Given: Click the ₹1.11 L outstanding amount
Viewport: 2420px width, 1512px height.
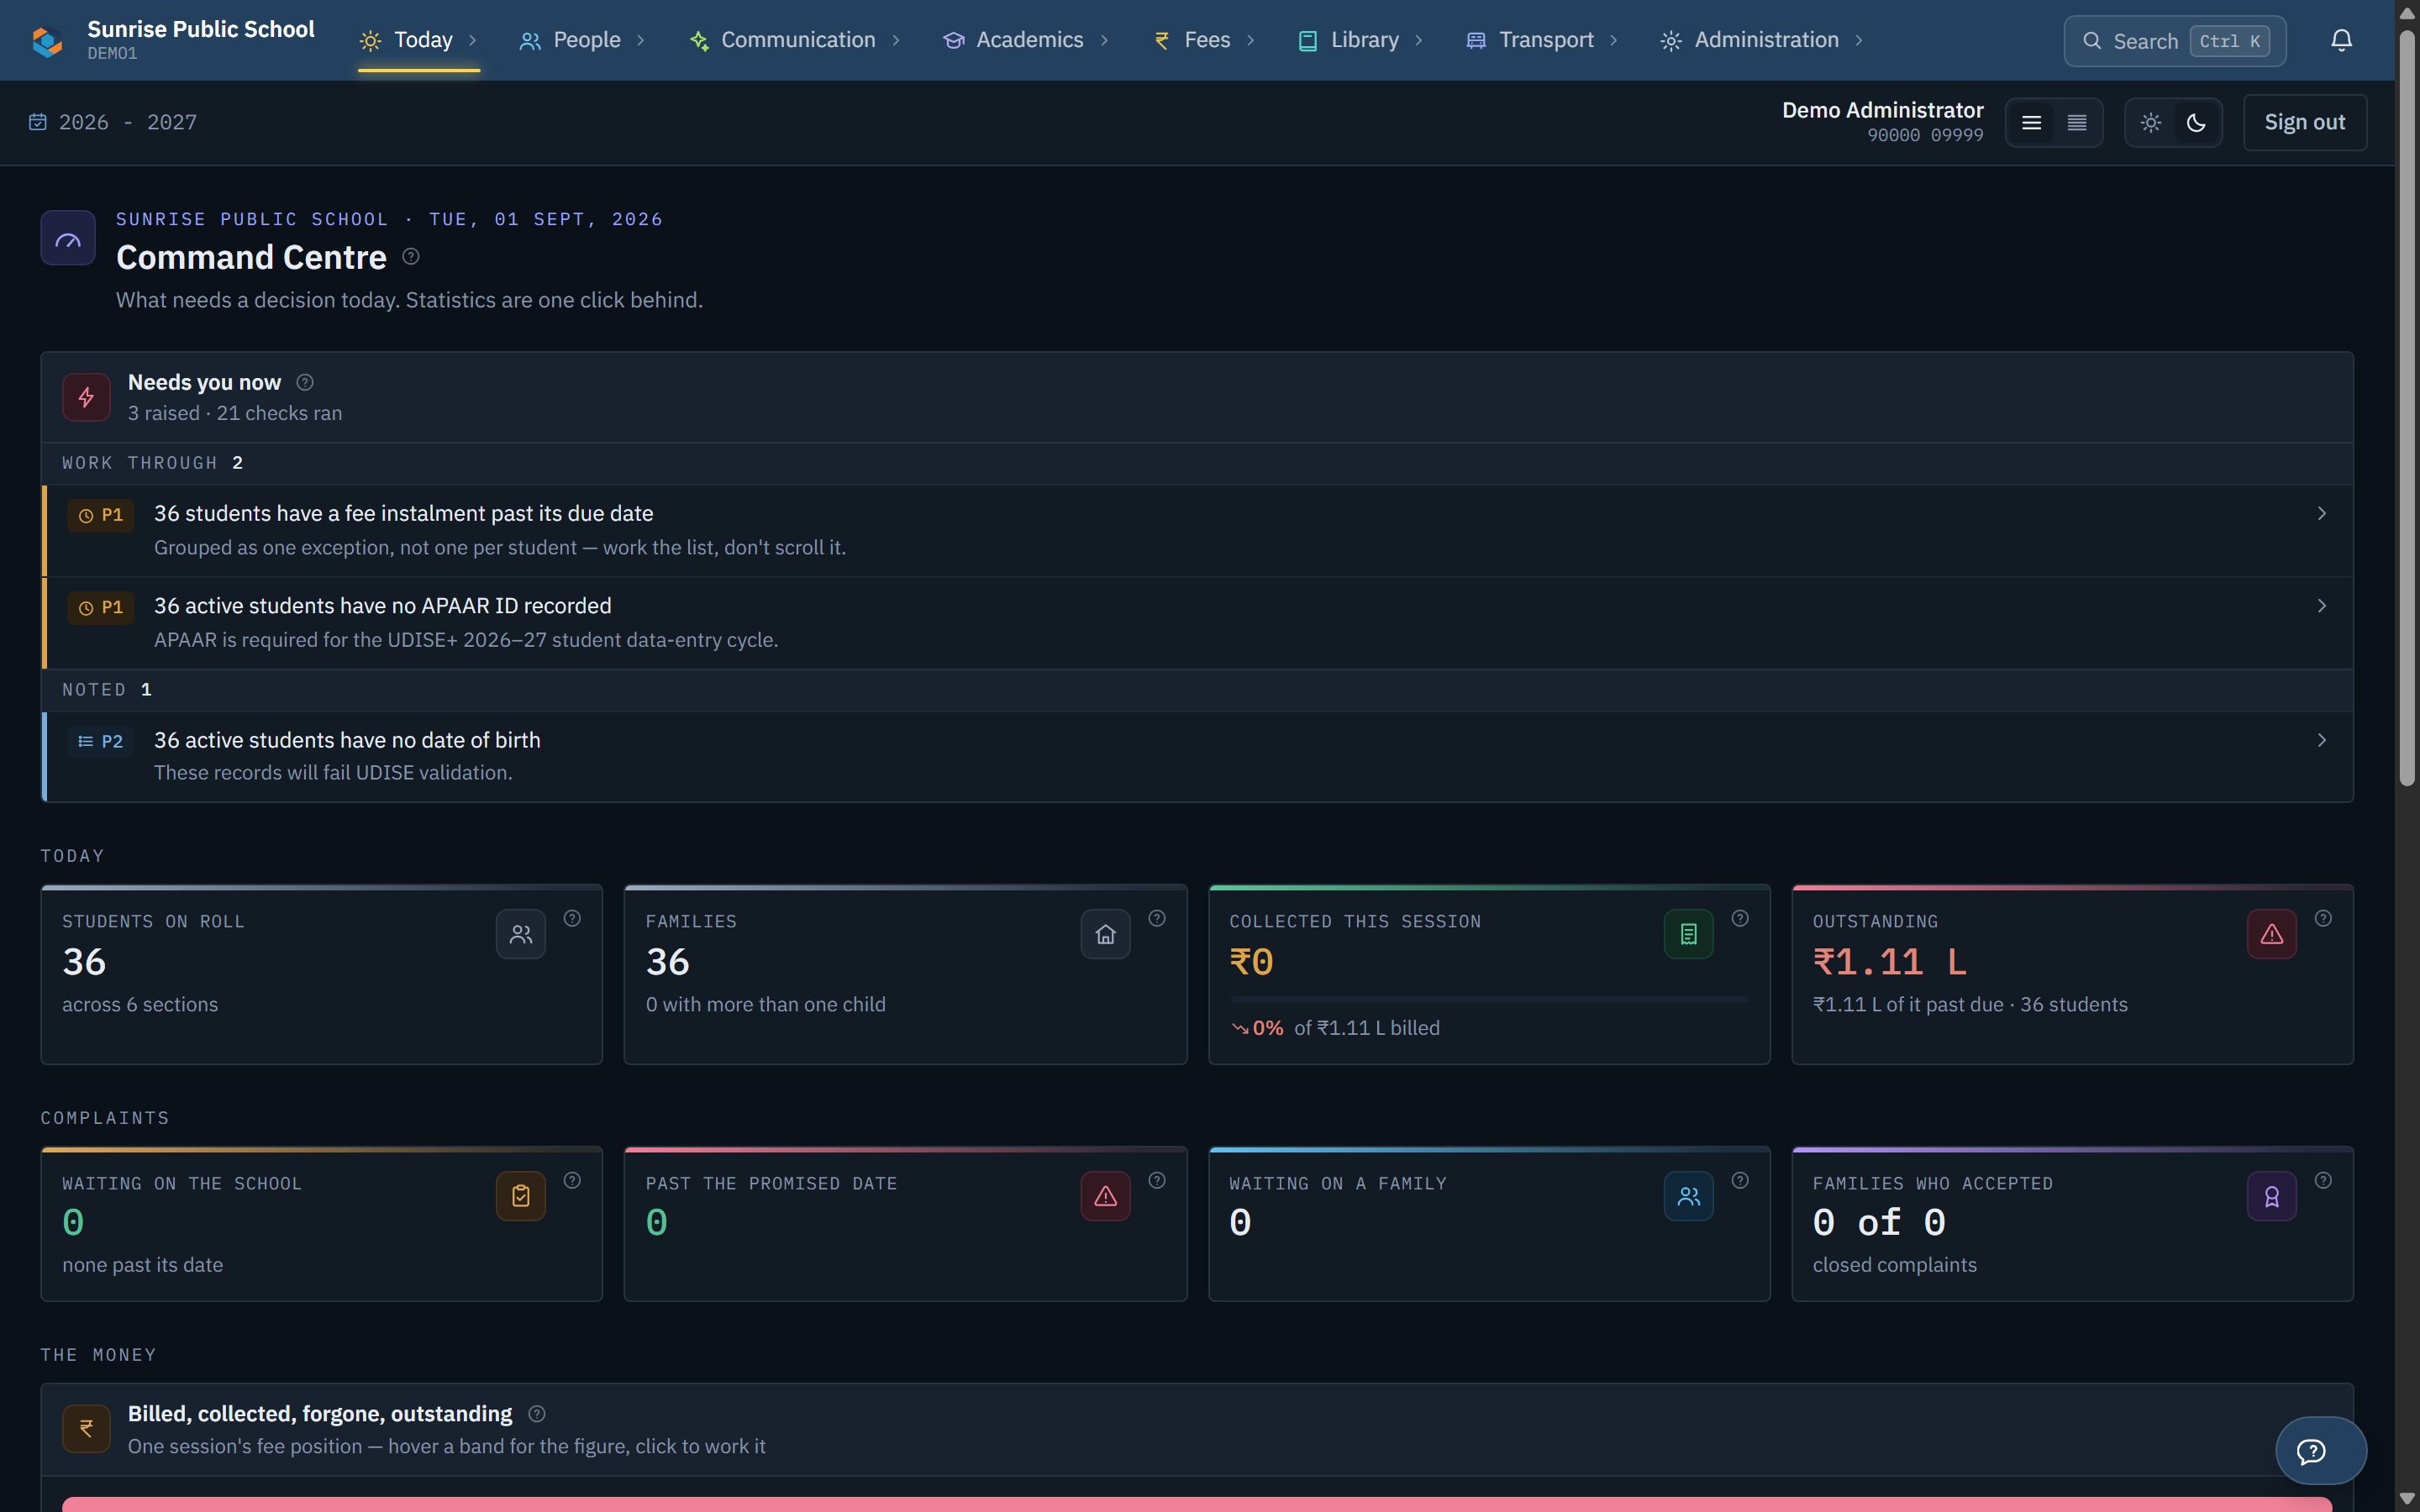Looking at the screenshot, I should (1889, 962).
